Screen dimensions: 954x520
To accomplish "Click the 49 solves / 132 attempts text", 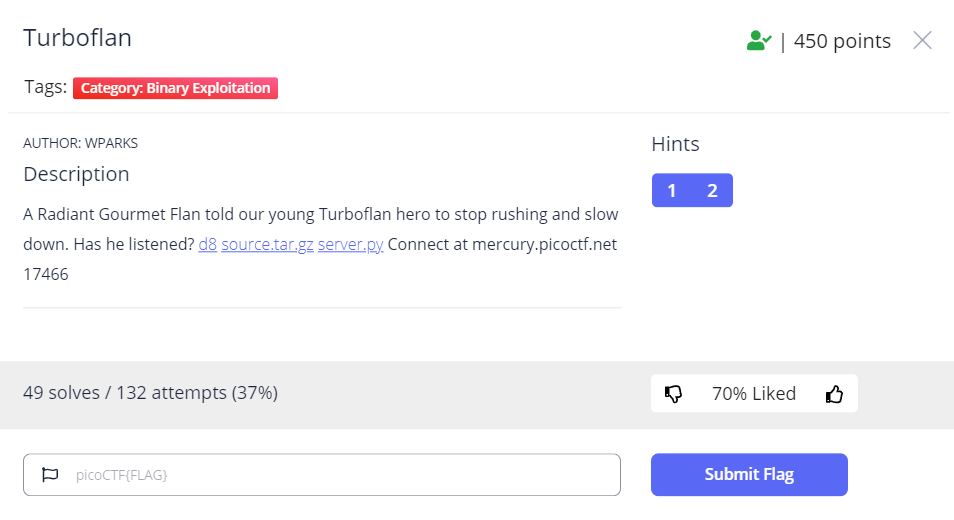I will 150,393.
